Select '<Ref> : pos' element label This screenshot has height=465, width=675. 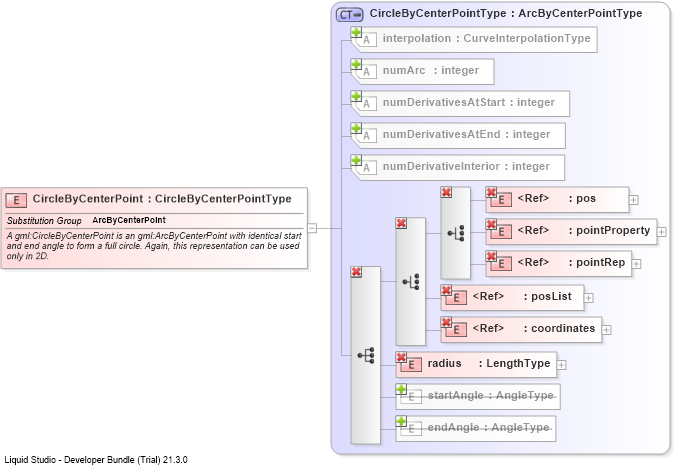(557, 198)
